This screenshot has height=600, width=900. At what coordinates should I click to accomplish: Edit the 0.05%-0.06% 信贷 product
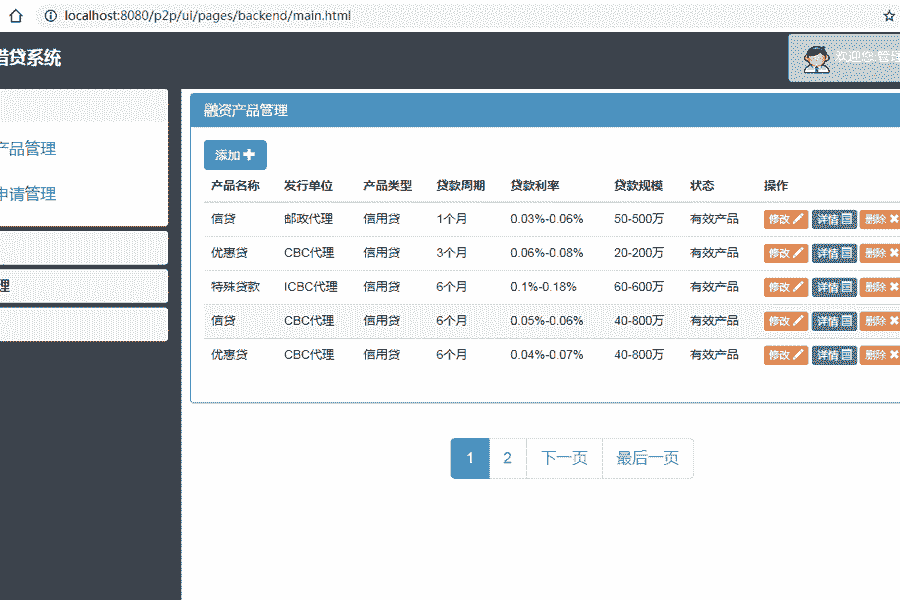[x=786, y=321]
